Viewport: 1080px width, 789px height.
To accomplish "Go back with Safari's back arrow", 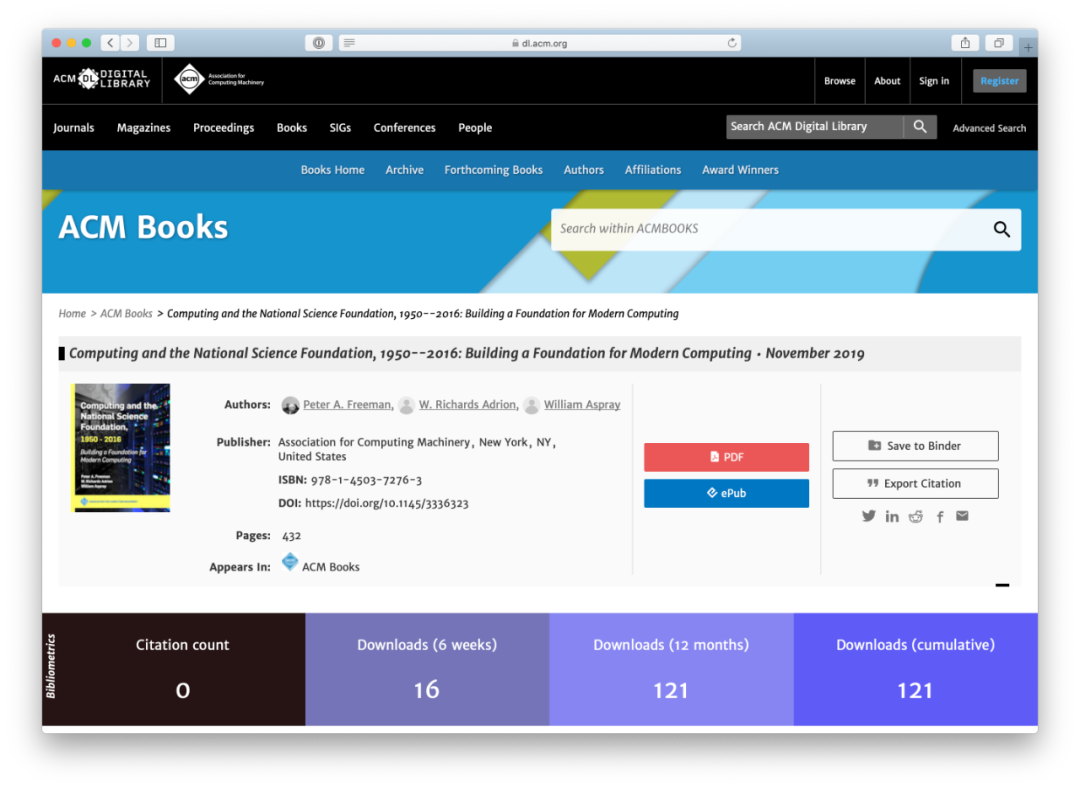I will tap(110, 43).
